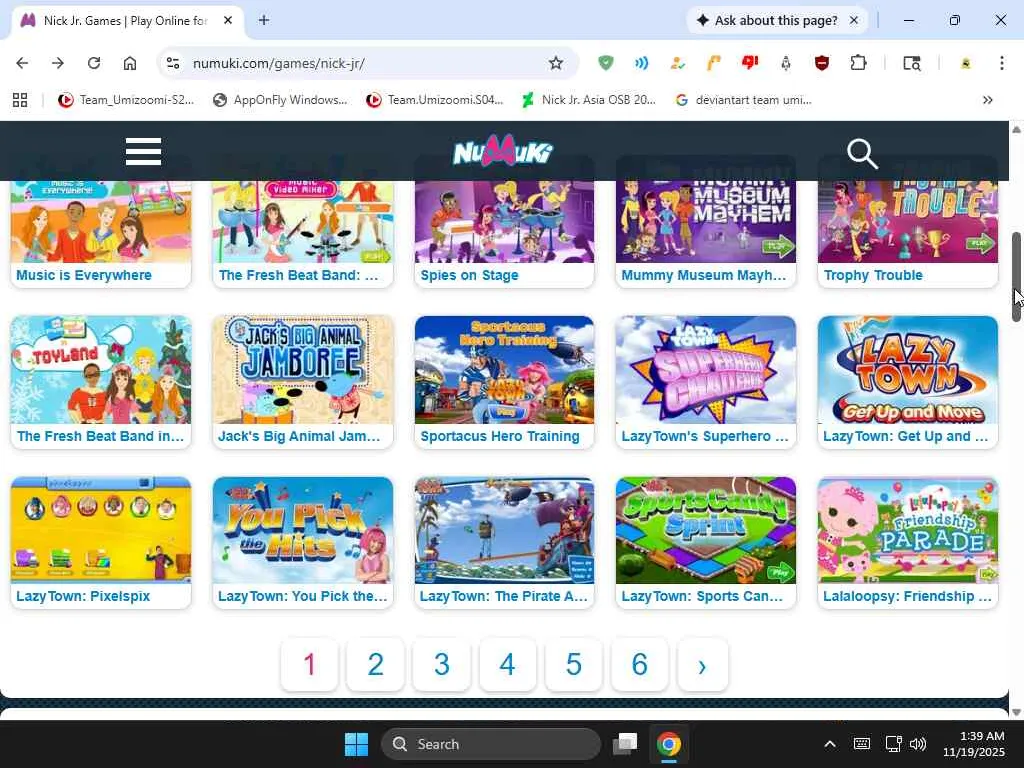Open LazyTown: Pixelspix game

point(101,543)
